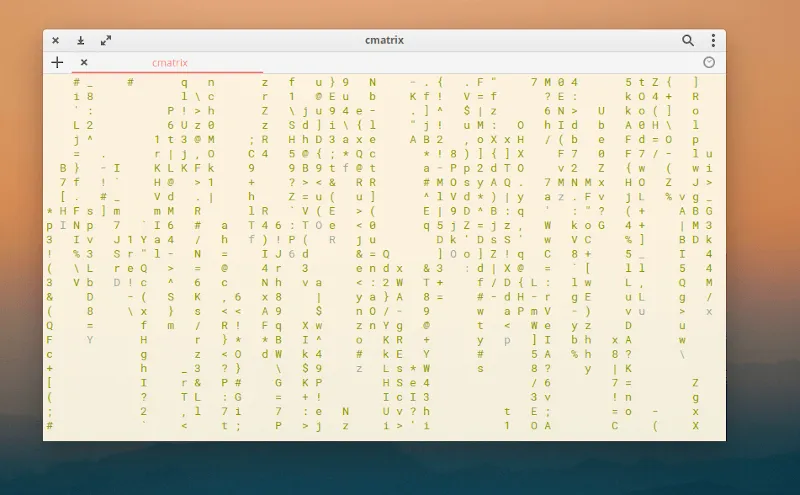Image resolution: width=800 pixels, height=495 pixels.
Task: Close the cmatrix tab
Action: click(84, 62)
